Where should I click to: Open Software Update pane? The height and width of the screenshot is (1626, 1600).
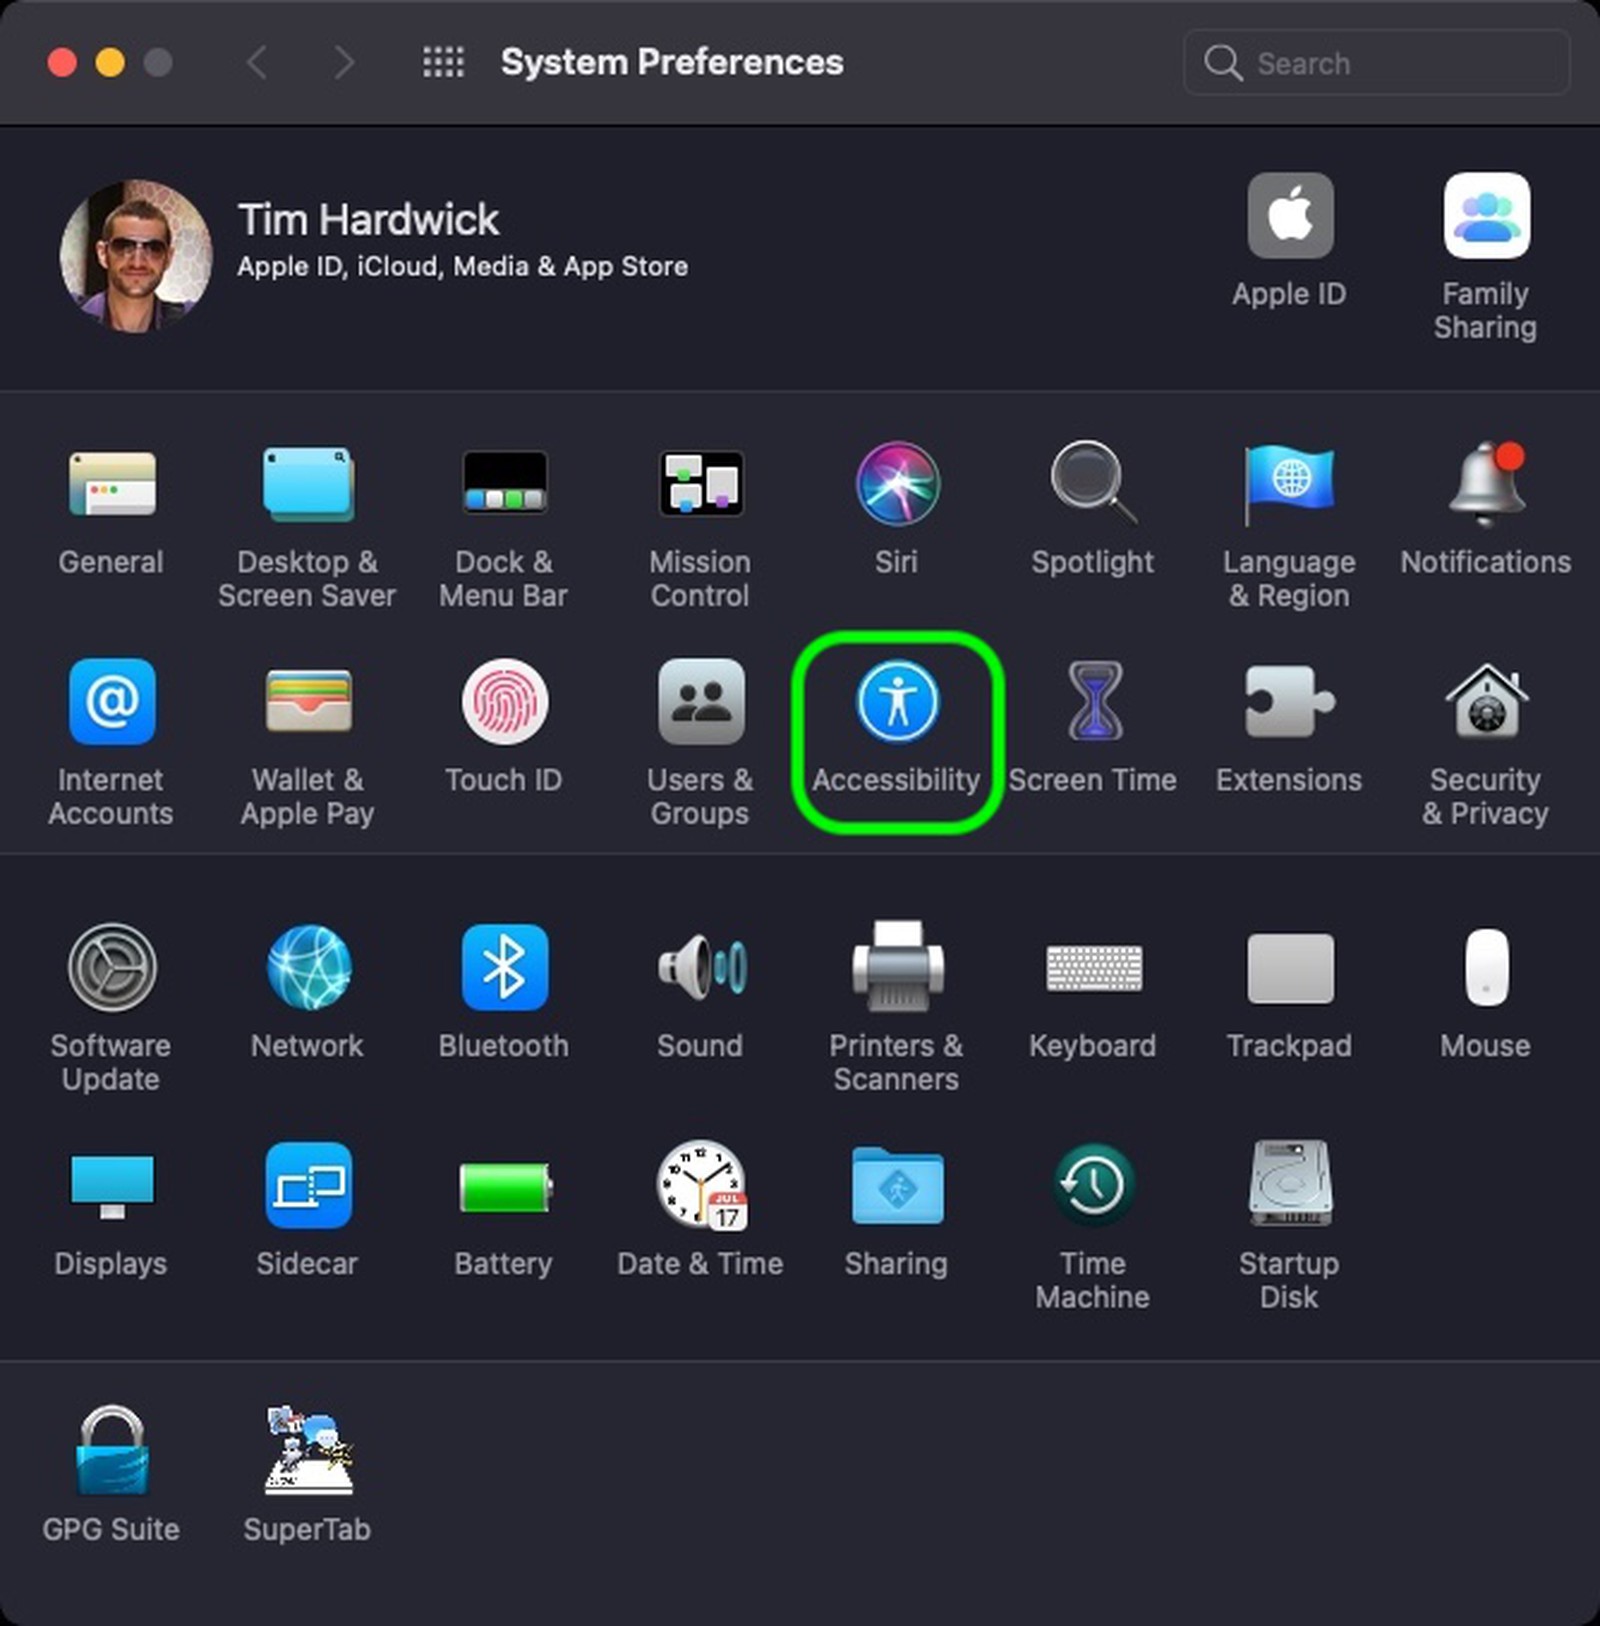click(x=111, y=968)
